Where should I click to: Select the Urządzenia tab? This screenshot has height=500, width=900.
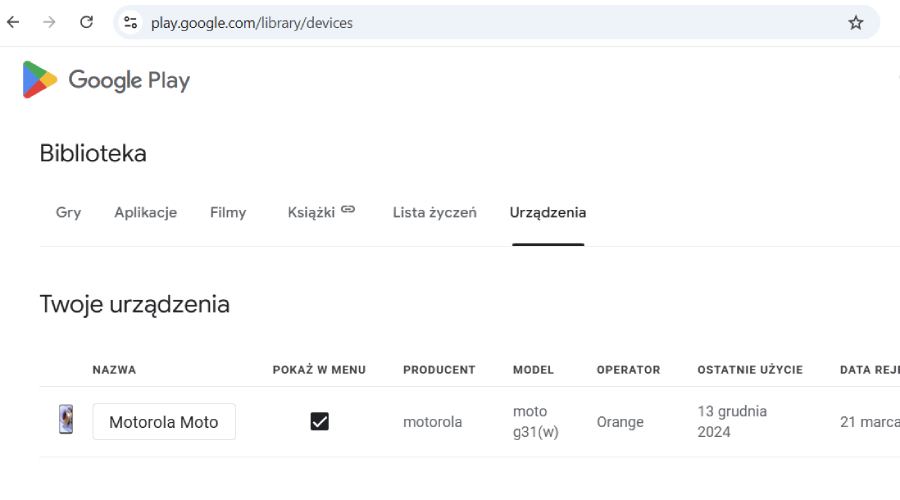point(548,212)
